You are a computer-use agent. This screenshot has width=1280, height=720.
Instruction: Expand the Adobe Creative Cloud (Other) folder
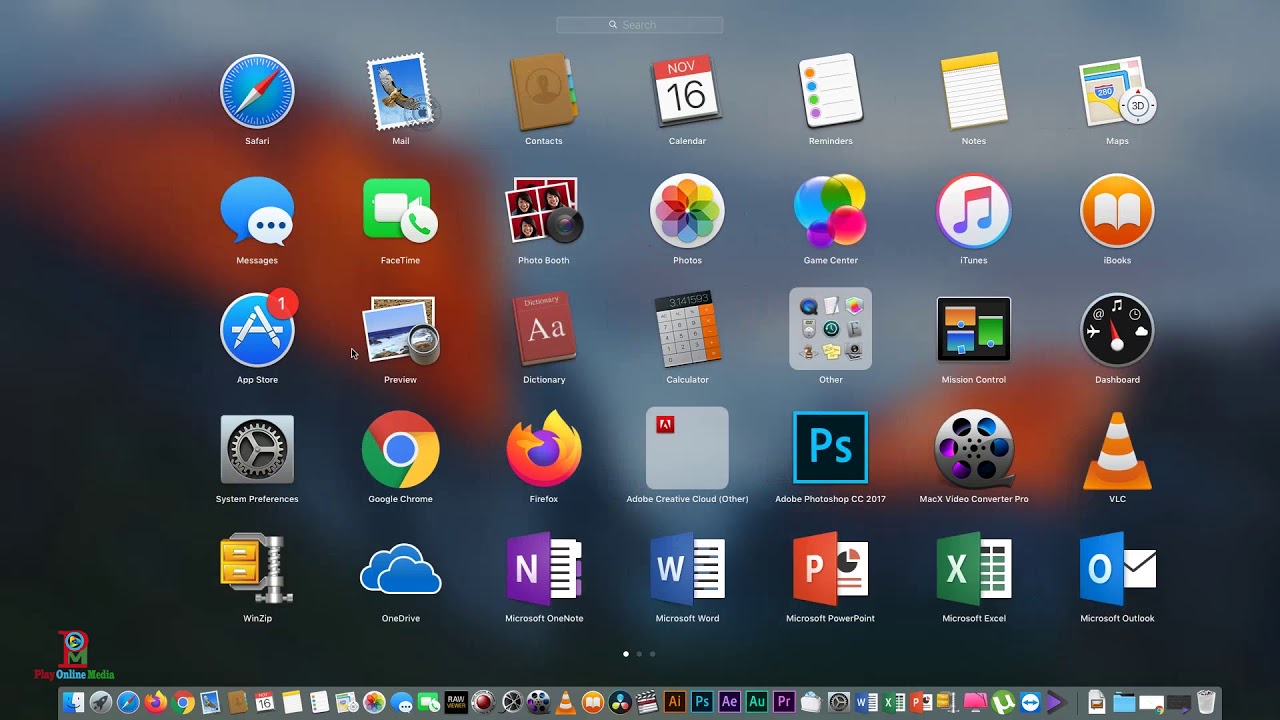pyautogui.click(x=687, y=448)
